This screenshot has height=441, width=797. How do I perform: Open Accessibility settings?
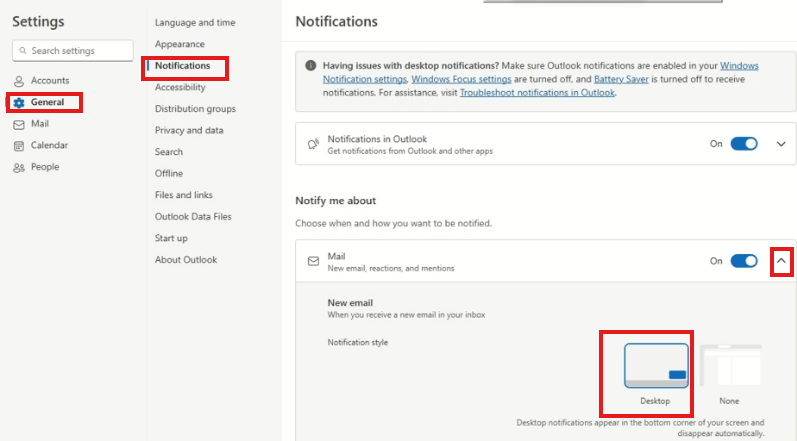coord(180,87)
